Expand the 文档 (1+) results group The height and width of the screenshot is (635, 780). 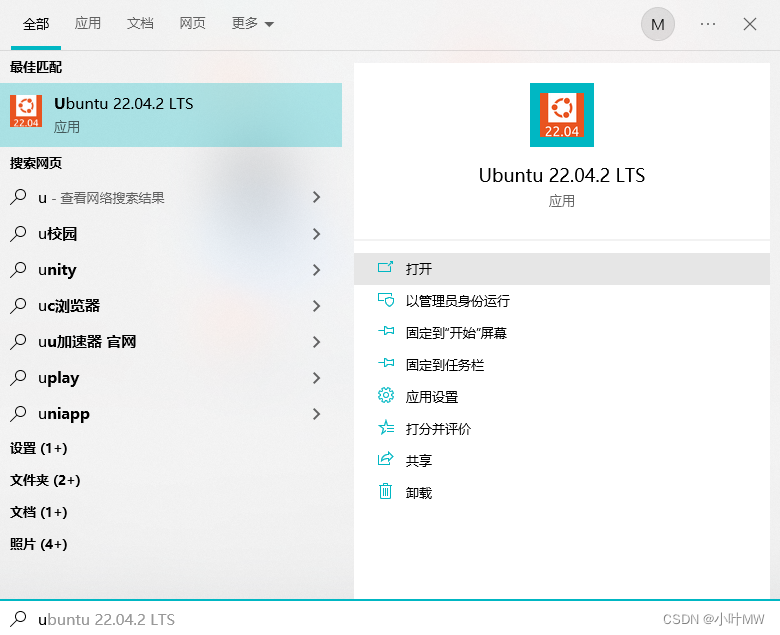pyautogui.click(x=38, y=512)
